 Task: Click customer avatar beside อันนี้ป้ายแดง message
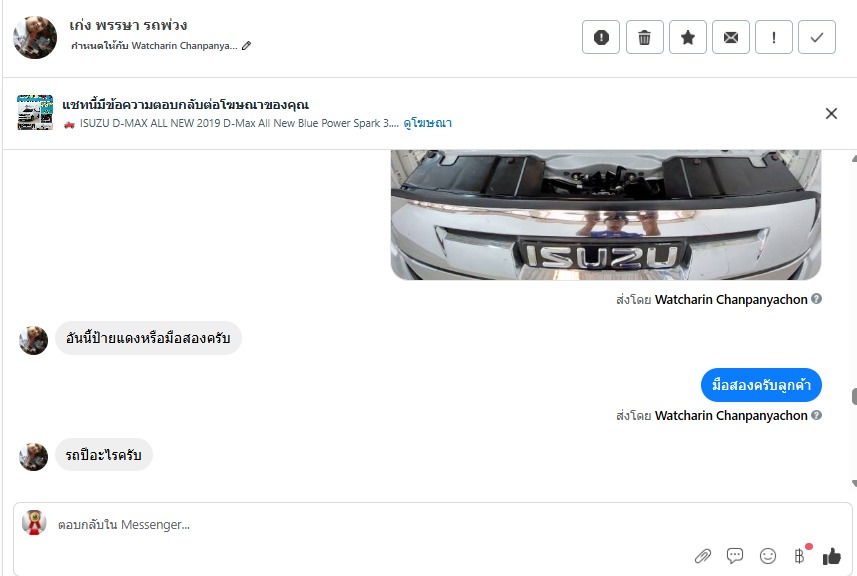tap(33, 340)
